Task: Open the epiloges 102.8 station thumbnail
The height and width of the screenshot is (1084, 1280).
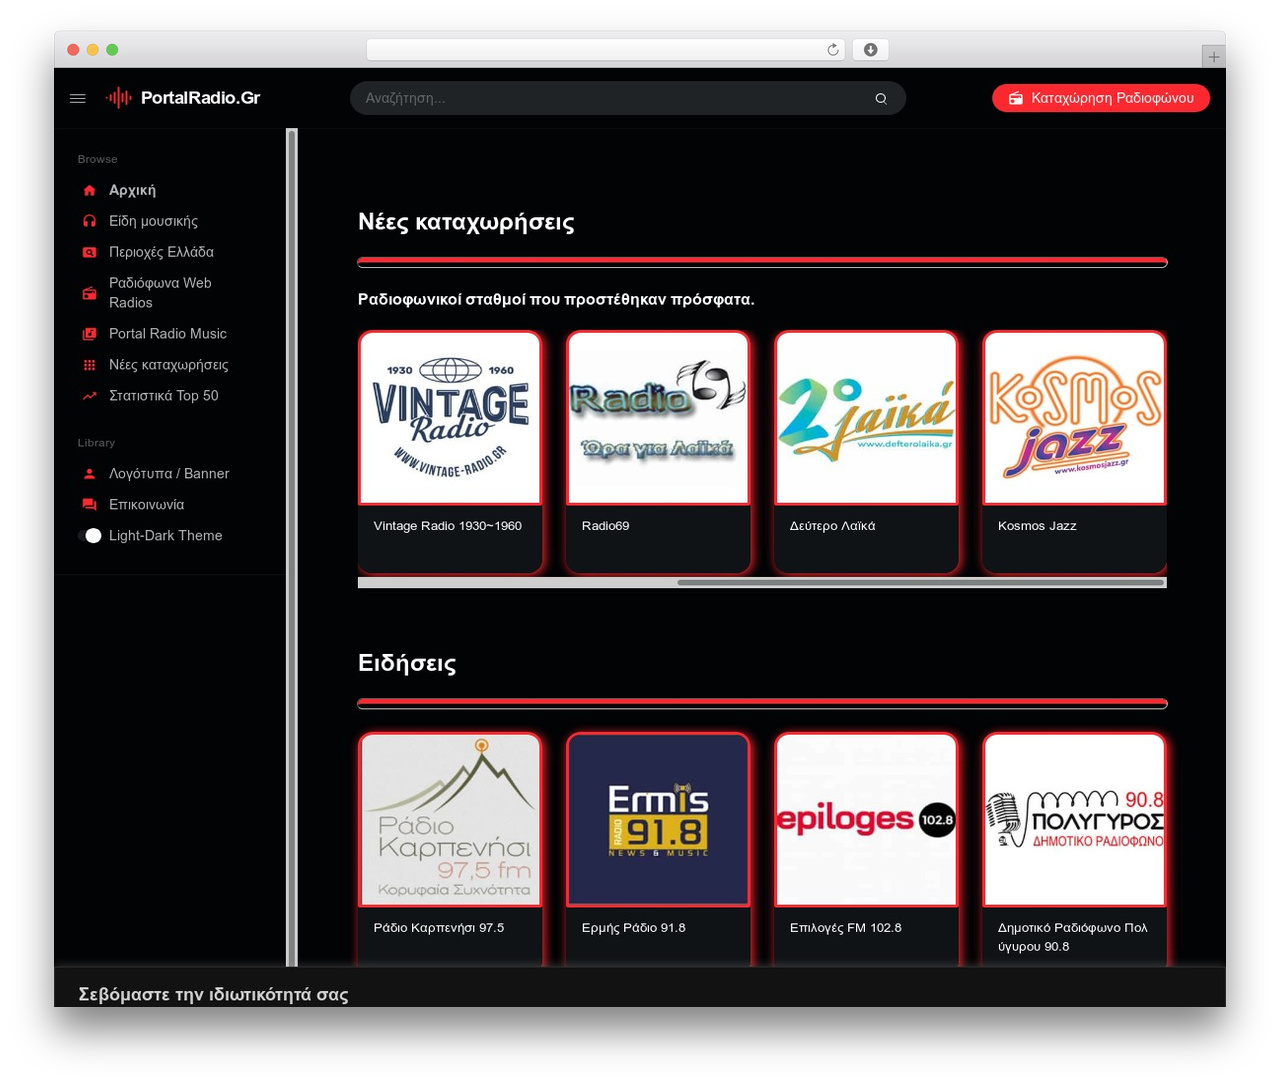Action: click(866, 820)
